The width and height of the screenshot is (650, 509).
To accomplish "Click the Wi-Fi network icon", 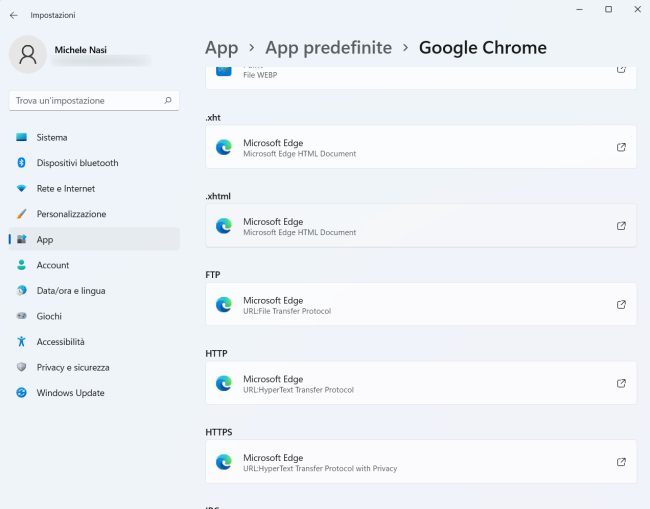I will pyautogui.click(x=22, y=189).
